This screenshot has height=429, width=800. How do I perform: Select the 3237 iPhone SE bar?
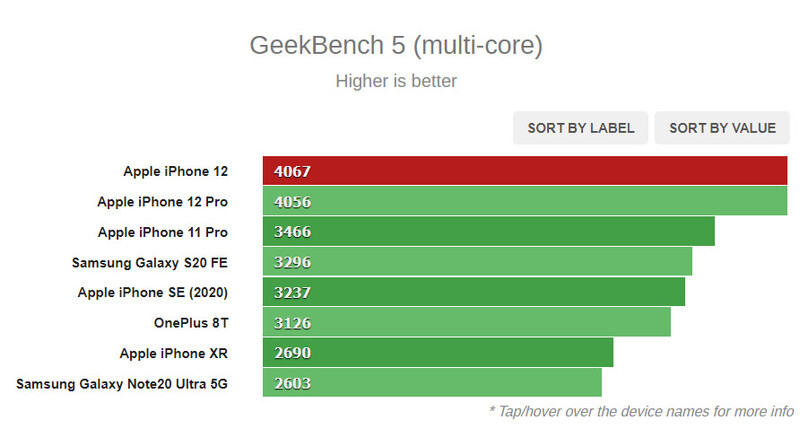coord(473,292)
